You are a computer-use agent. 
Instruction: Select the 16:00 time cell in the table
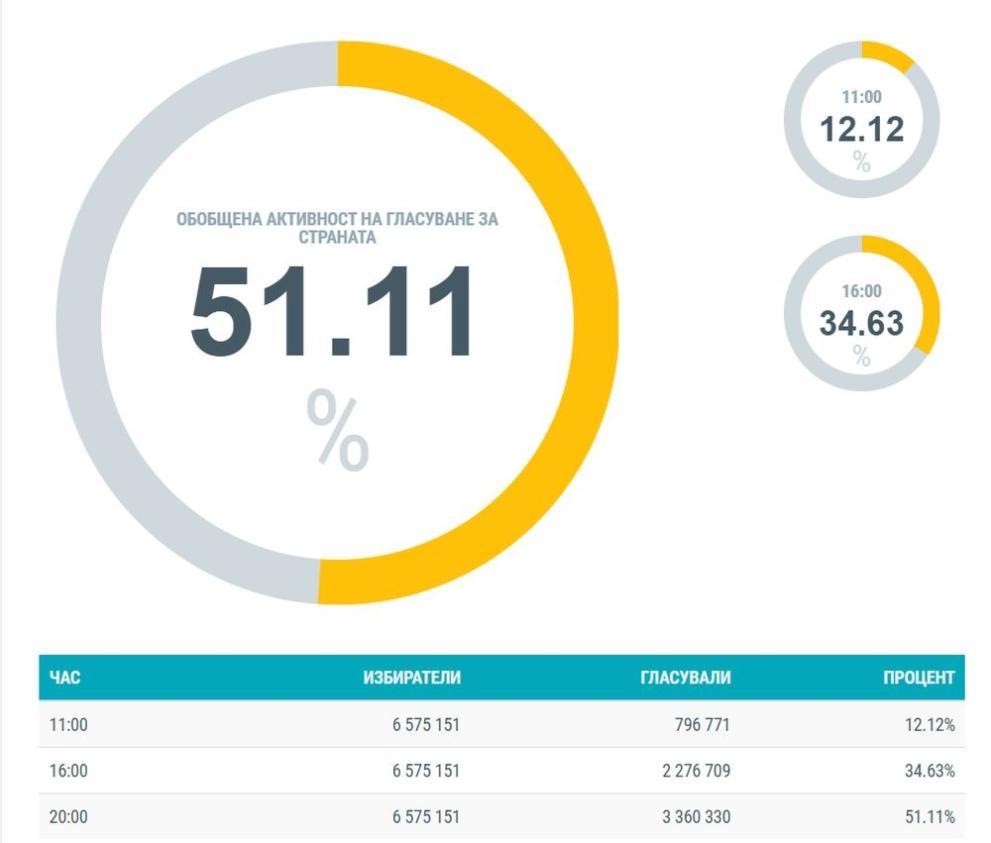click(x=69, y=771)
